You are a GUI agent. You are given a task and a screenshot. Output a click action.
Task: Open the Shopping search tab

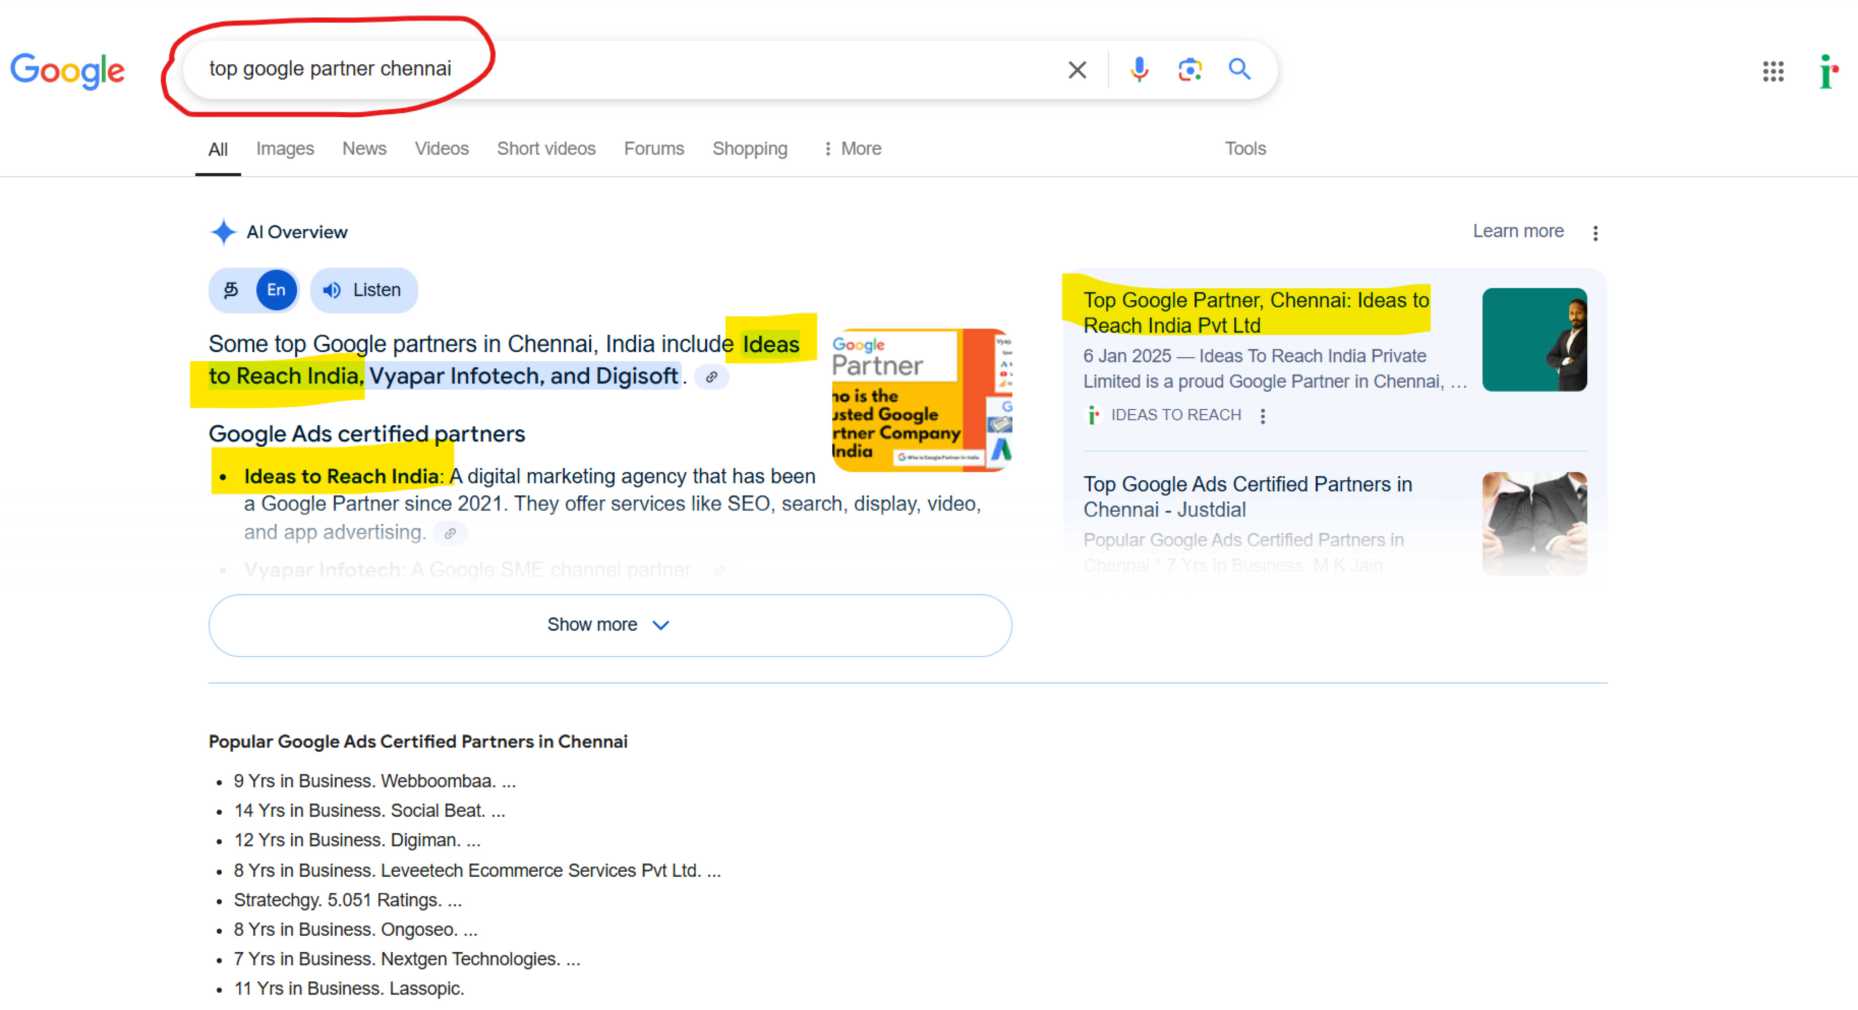point(749,148)
